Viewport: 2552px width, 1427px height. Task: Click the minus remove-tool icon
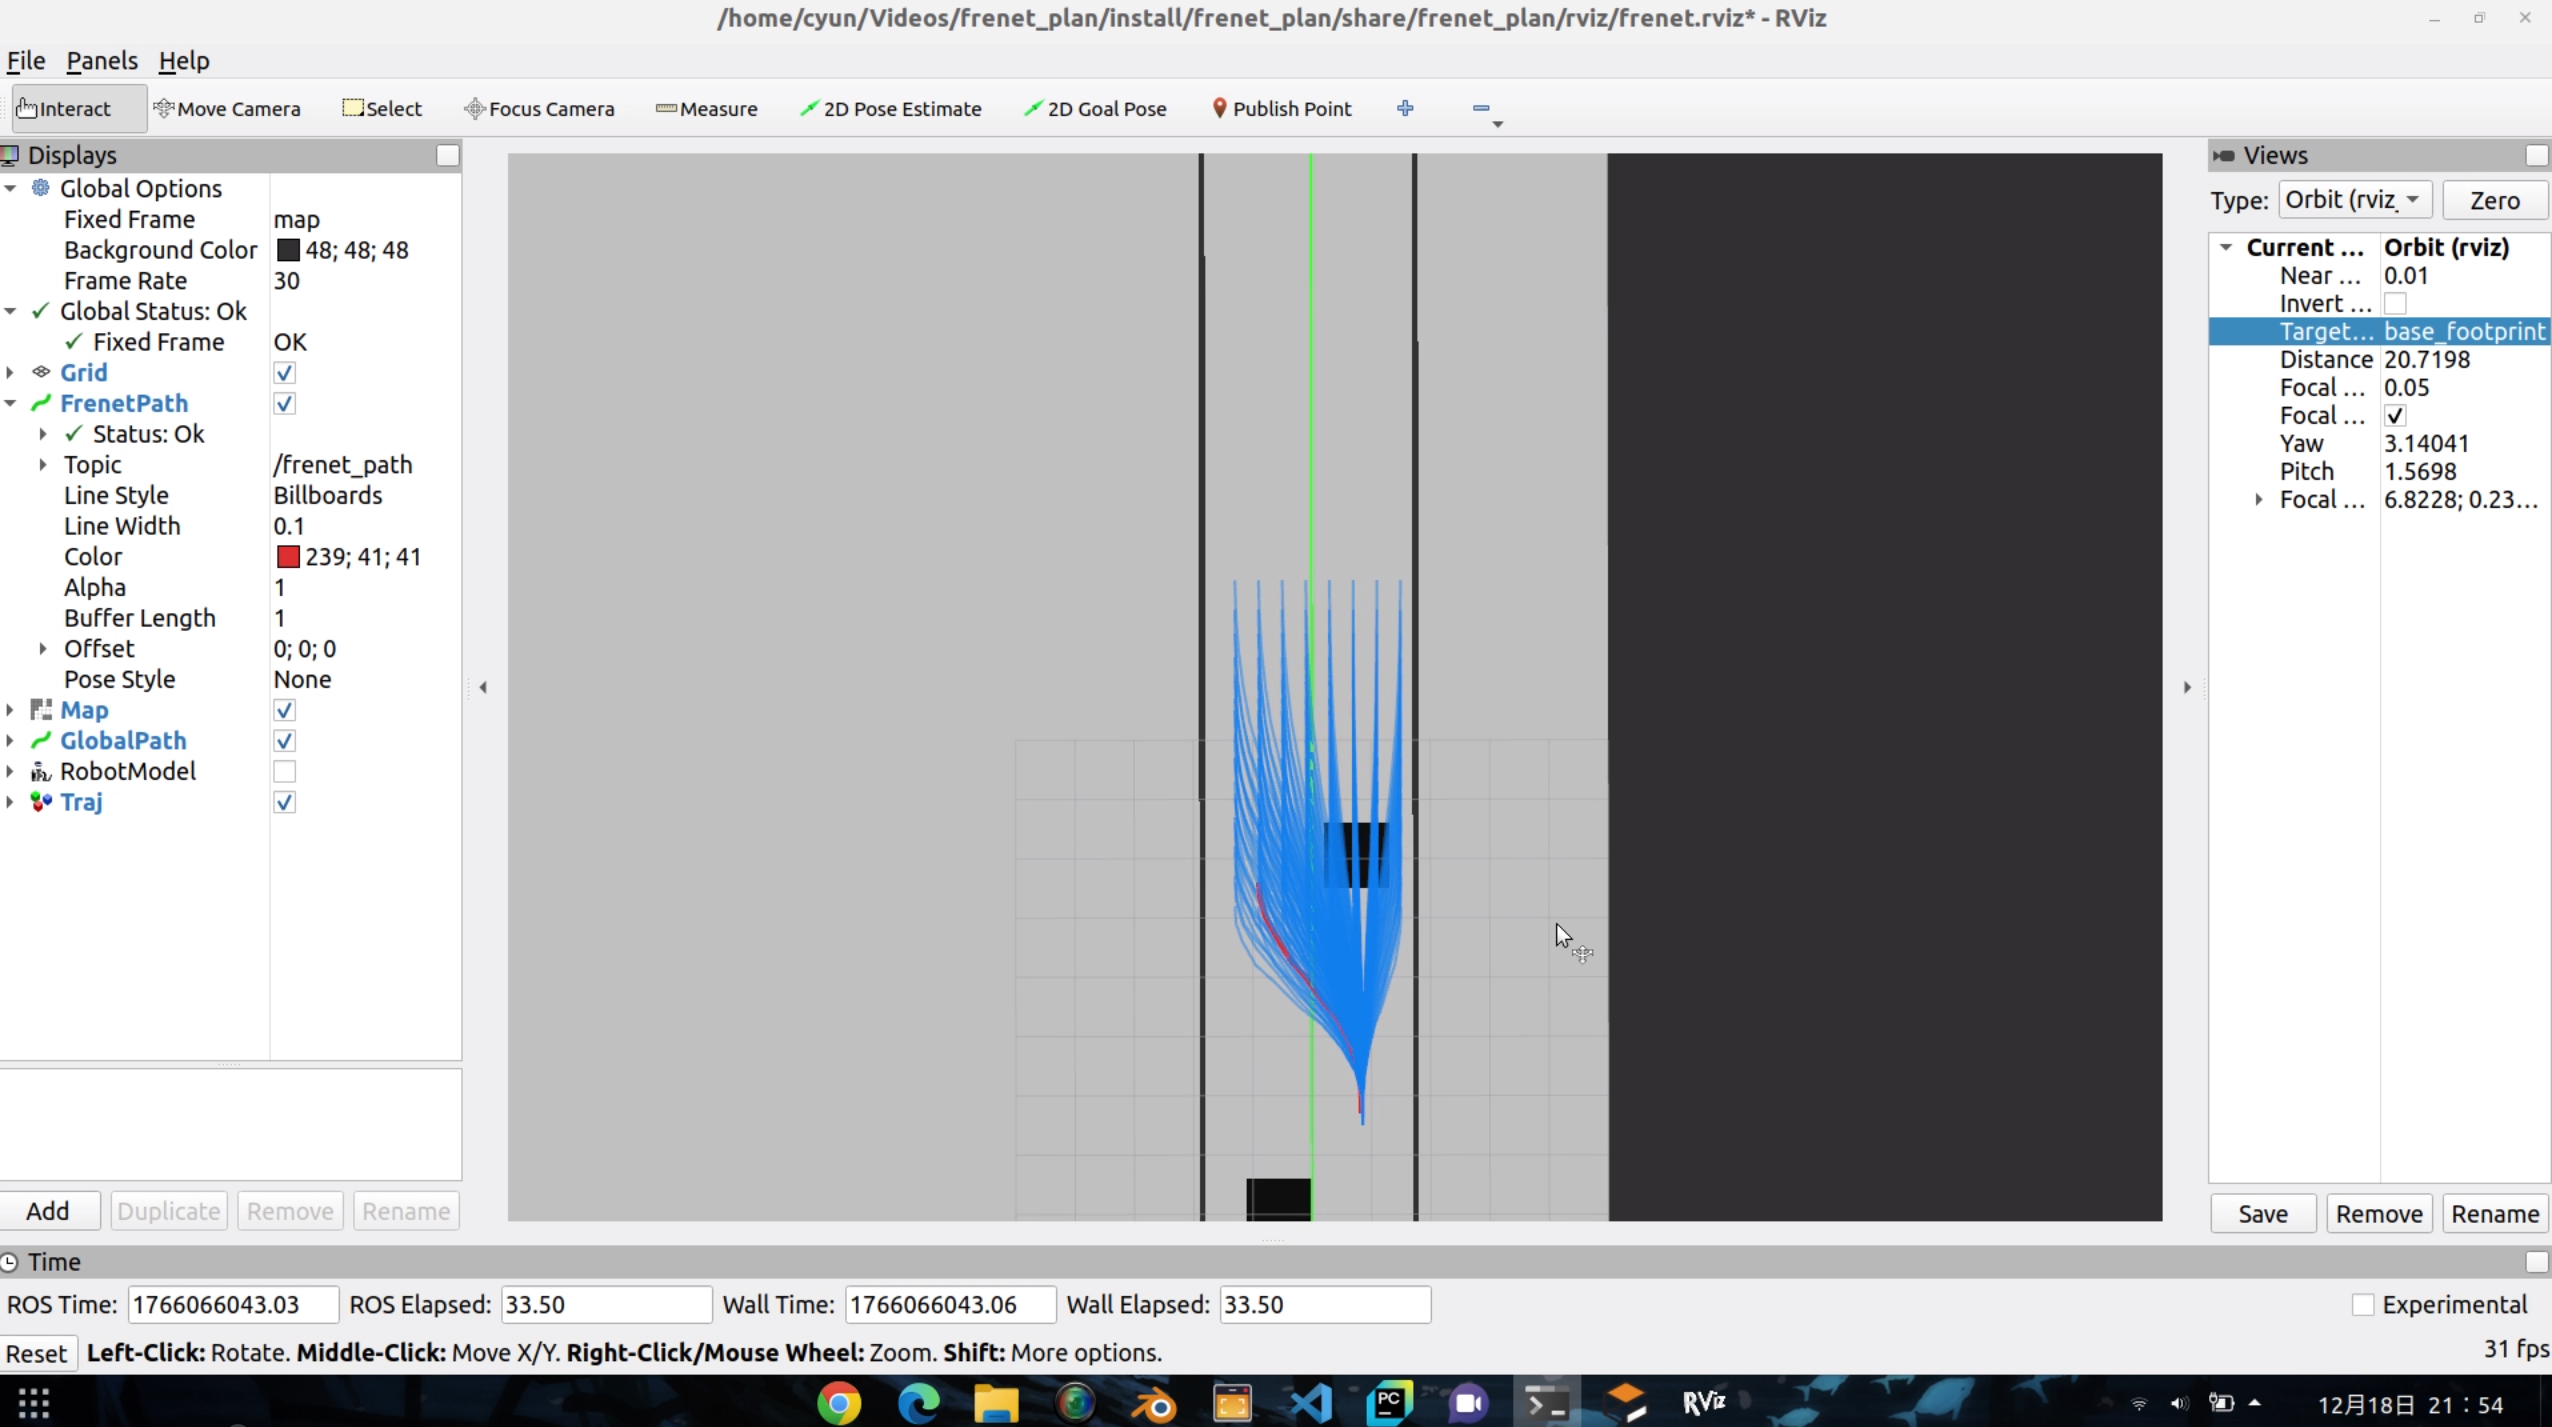pyautogui.click(x=1481, y=108)
